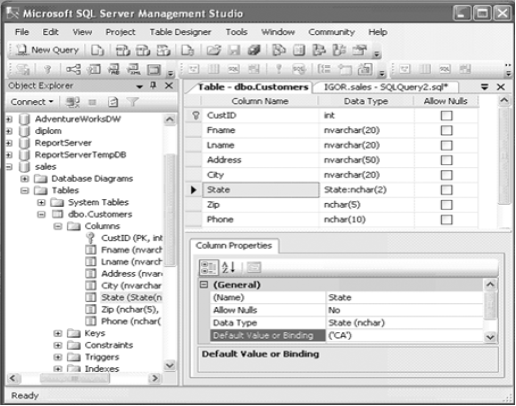
Task: Toggle Allow Nulls for Phone
Action: (446, 220)
